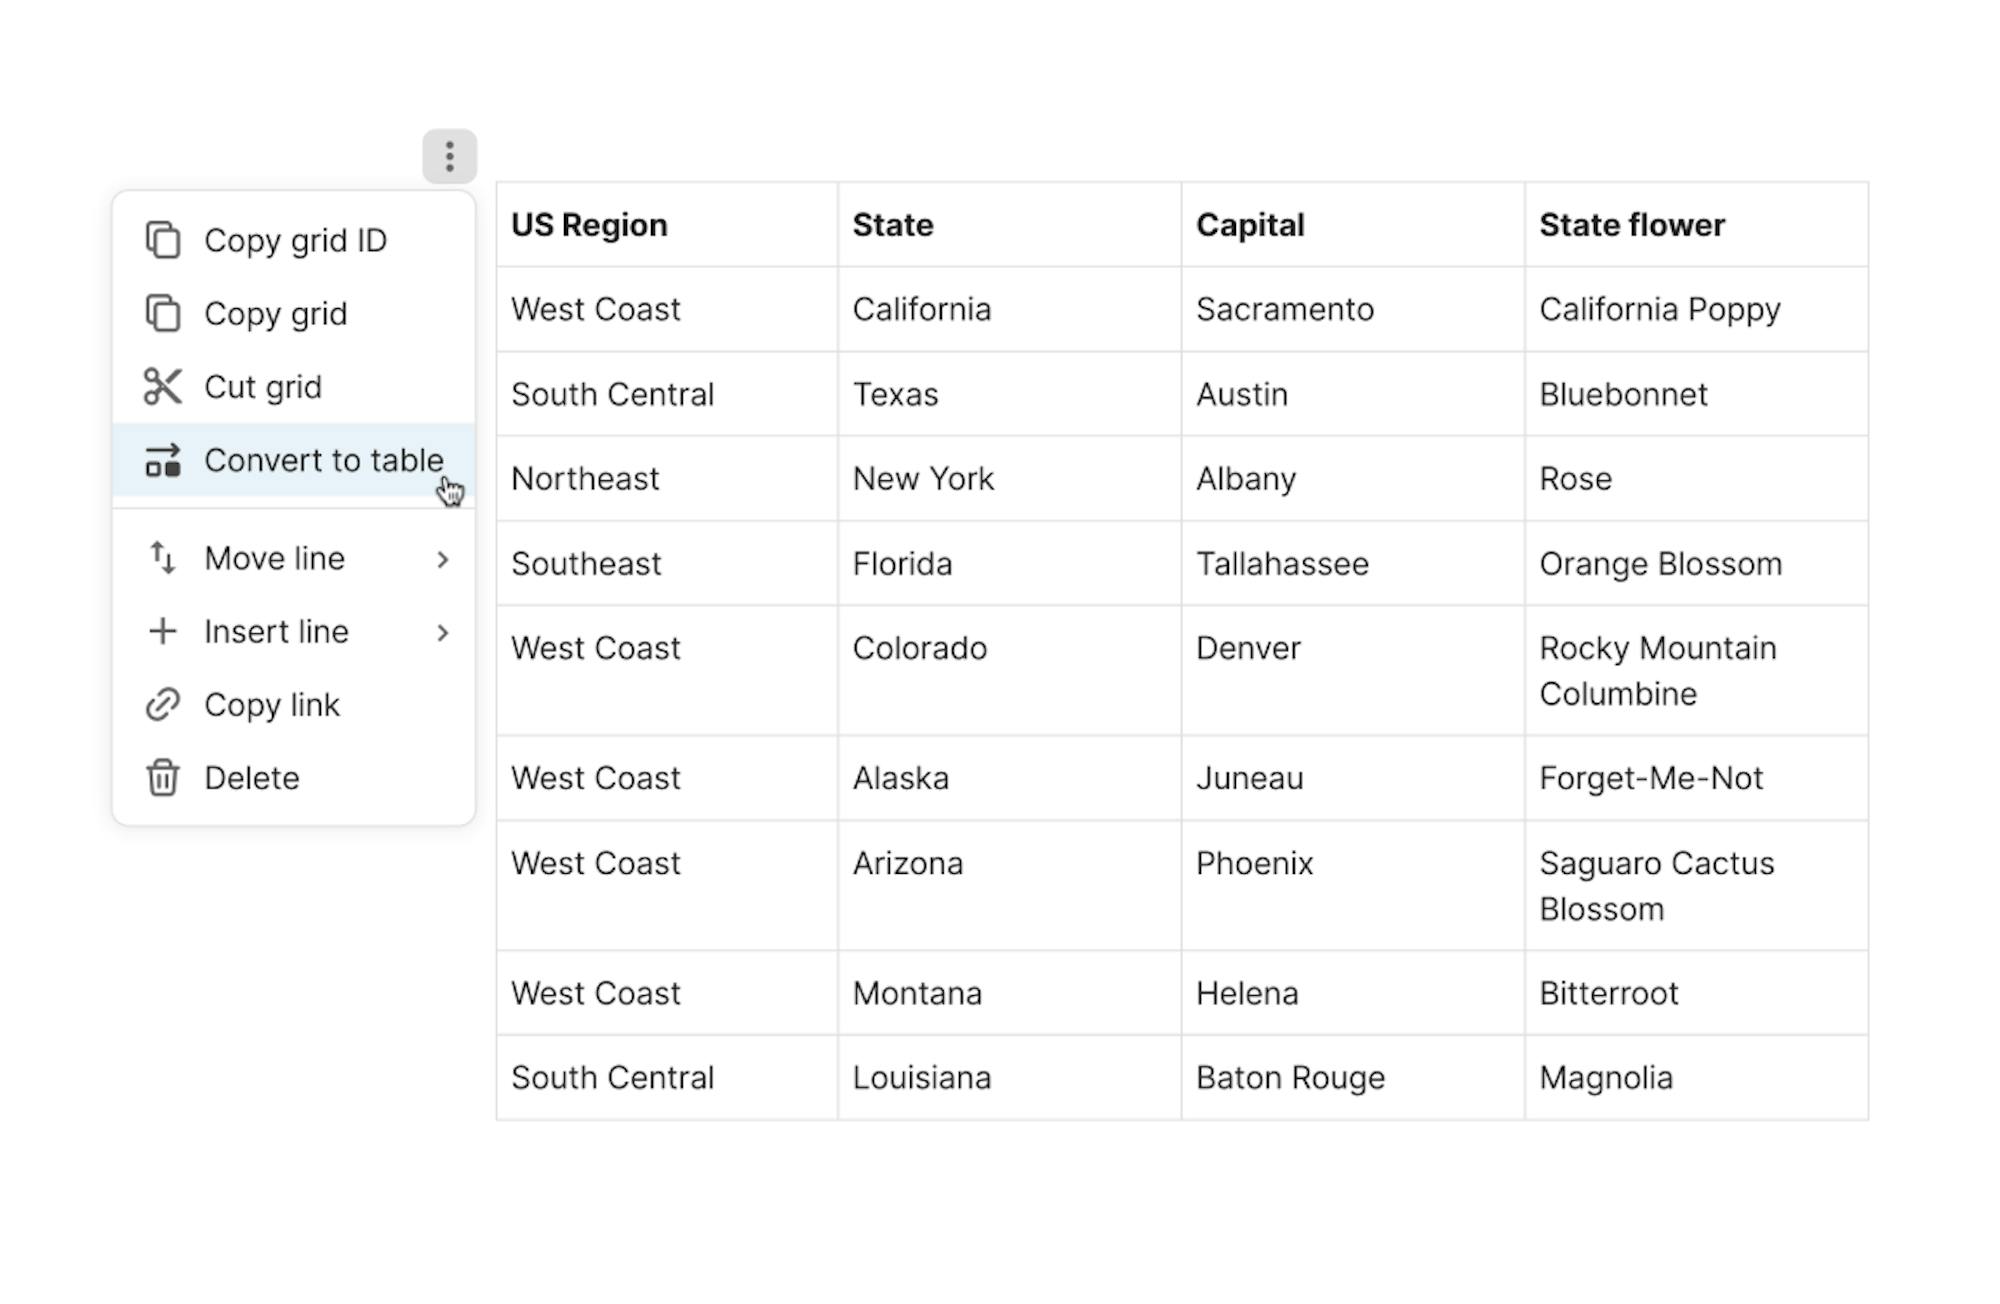The image size is (2000, 1304).
Task: Click the plus icon for Insert line
Action: 163,631
